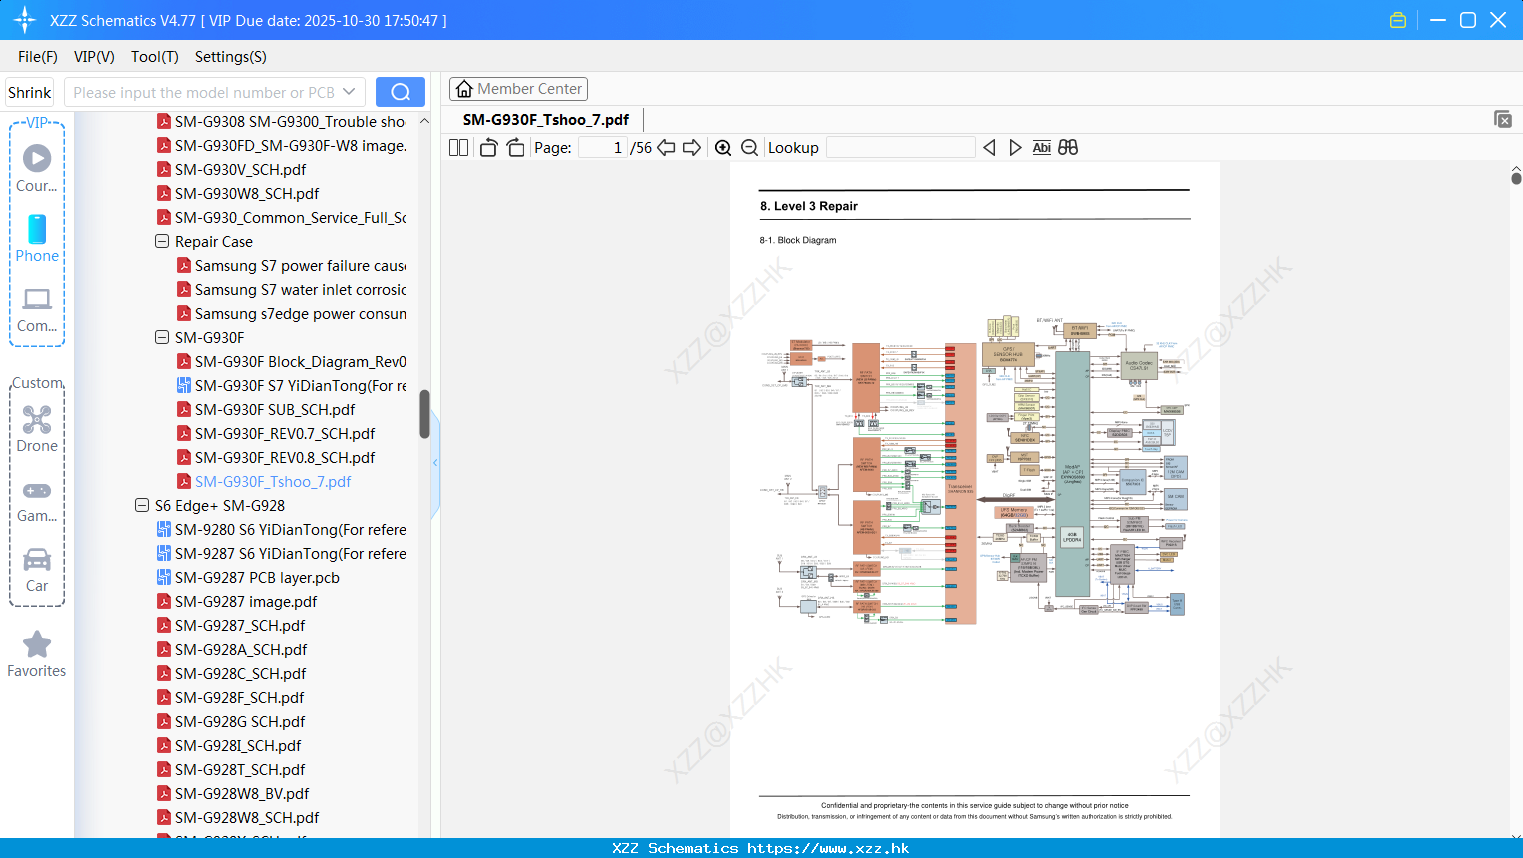The width and height of the screenshot is (1523, 858).
Task: Open Samsung s7edge power consumption case
Action: coord(300,314)
